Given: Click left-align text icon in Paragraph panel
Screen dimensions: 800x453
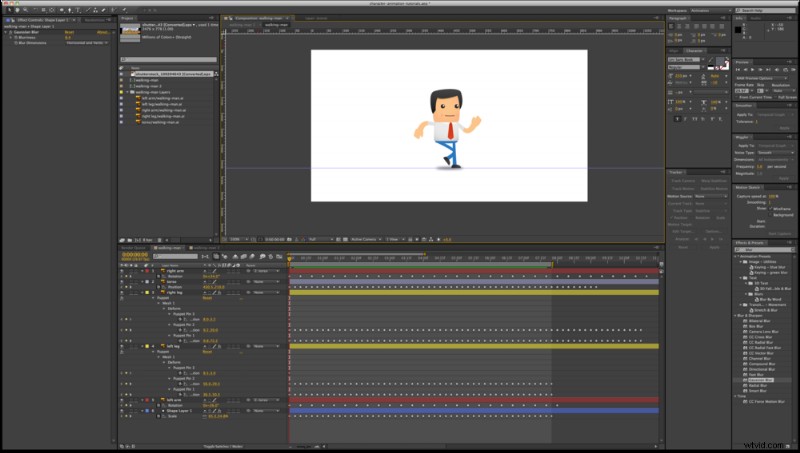Looking at the screenshot, I should pos(671,27).
